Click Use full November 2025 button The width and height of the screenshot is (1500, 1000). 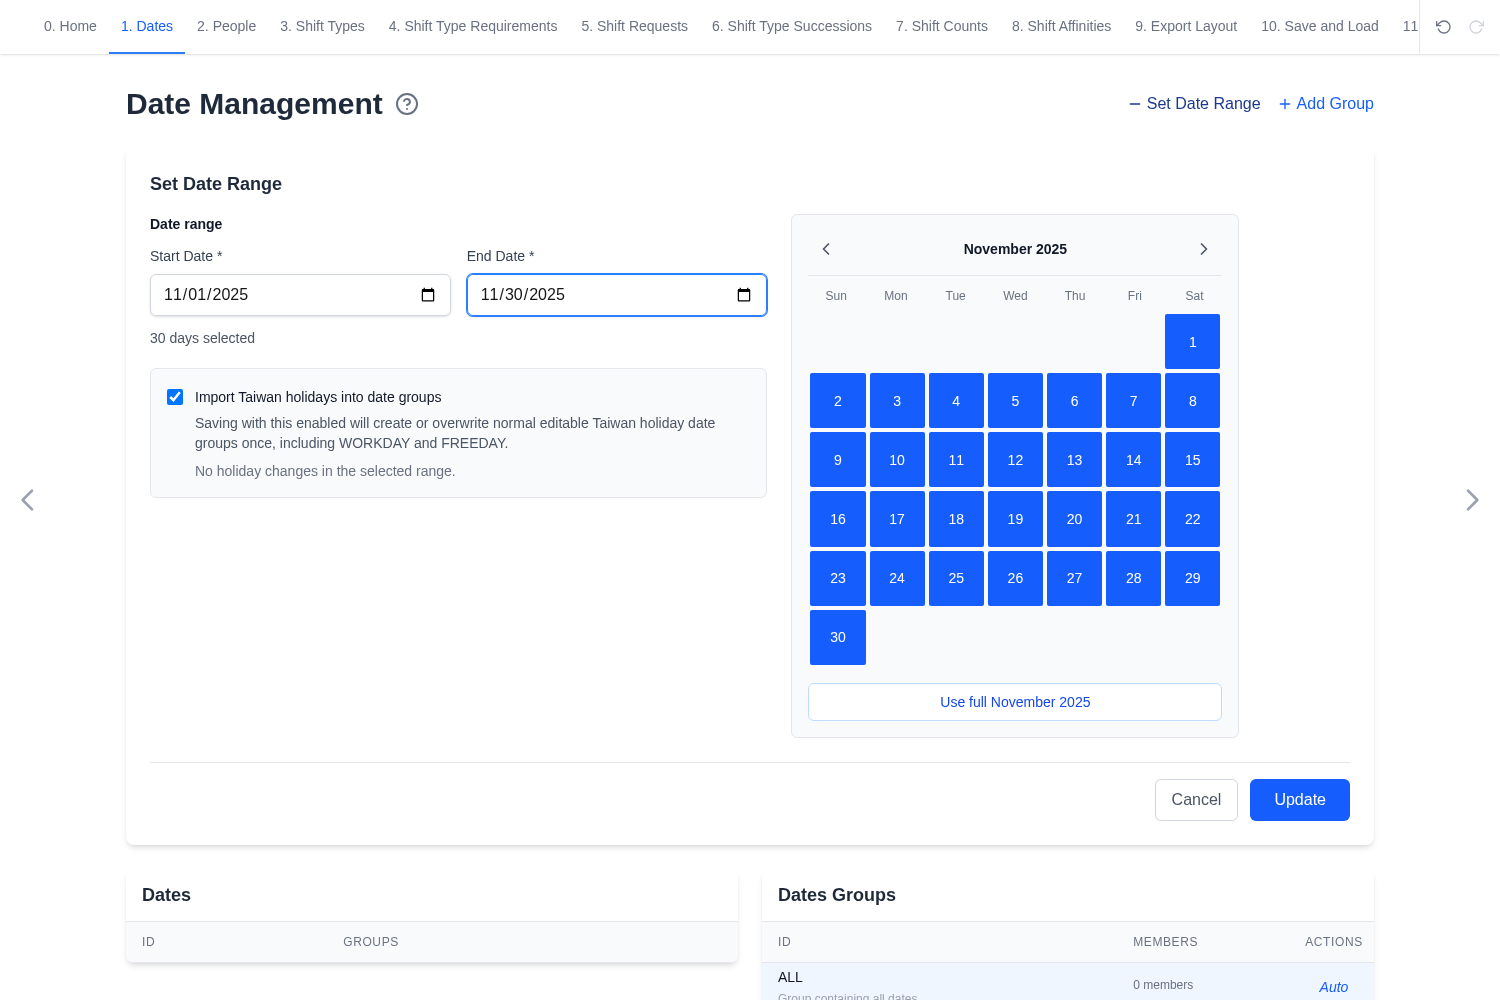(1015, 702)
